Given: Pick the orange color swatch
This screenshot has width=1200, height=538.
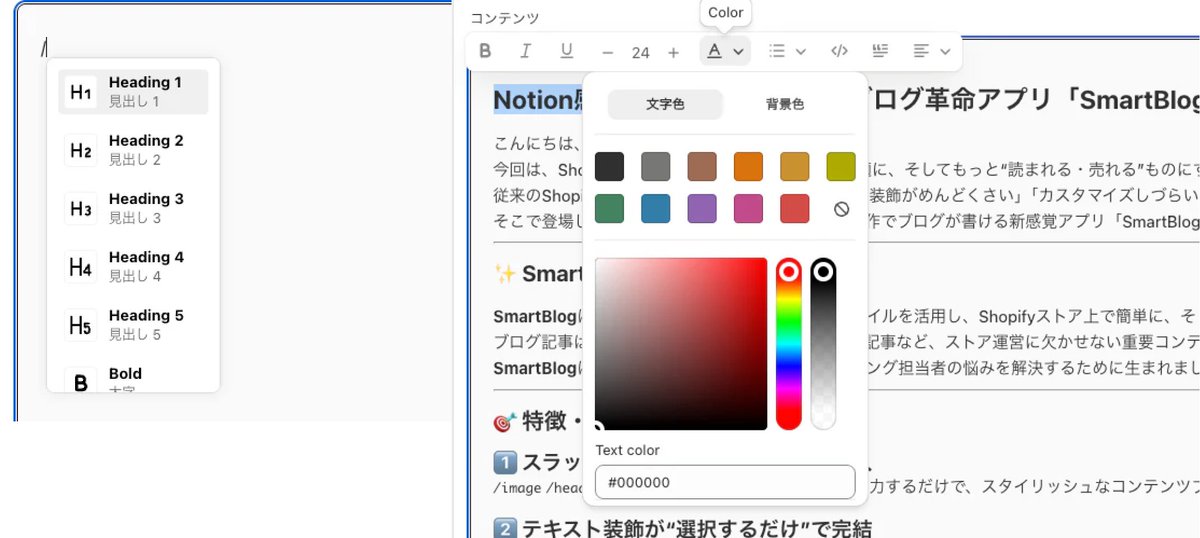Looking at the screenshot, I should point(748,166).
